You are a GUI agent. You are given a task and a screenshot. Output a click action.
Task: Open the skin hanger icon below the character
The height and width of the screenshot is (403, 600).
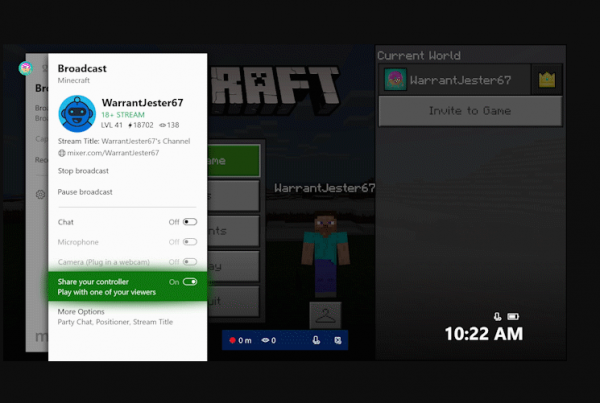(325, 316)
